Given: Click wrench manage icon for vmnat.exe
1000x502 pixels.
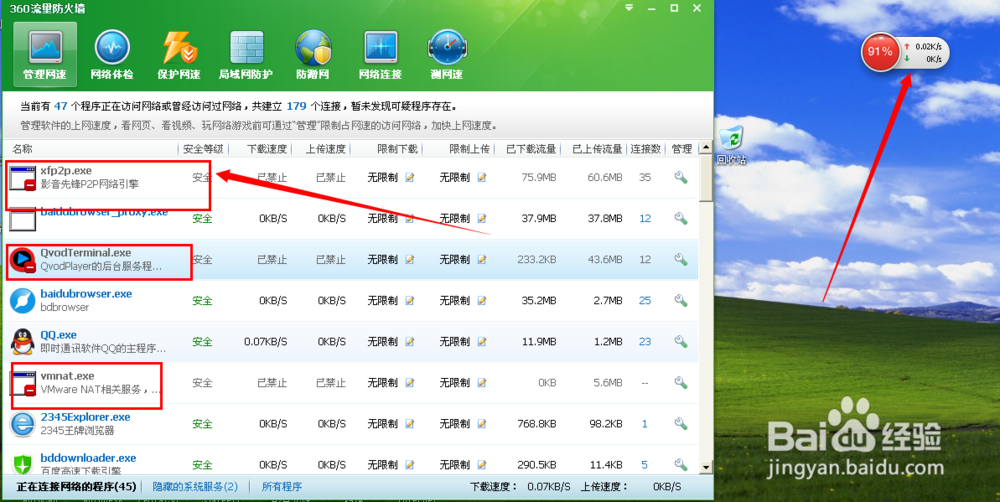Looking at the screenshot, I should pyautogui.click(x=681, y=383).
